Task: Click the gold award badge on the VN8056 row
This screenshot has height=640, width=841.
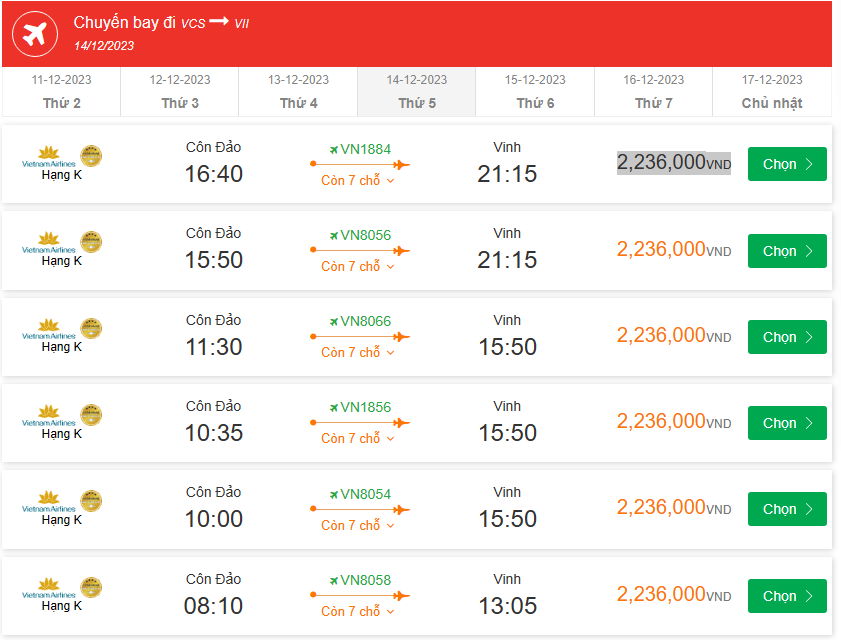Action: [x=91, y=242]
